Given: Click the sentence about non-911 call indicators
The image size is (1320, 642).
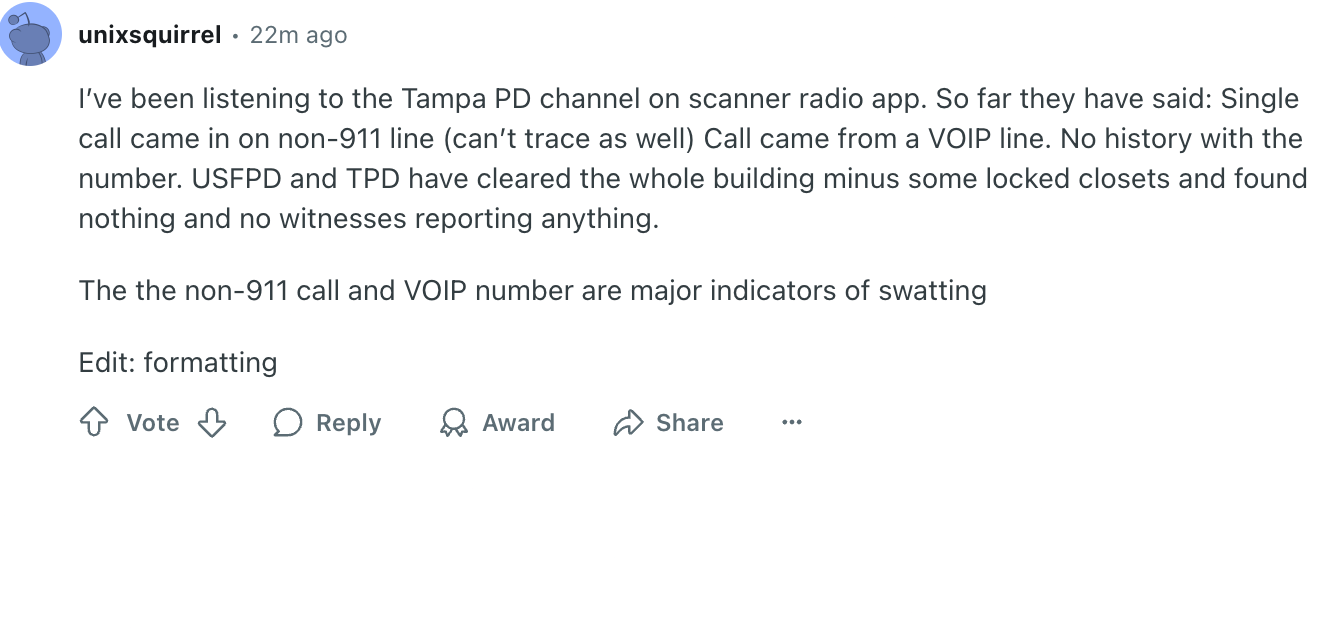Looking at the screenshot, I should pyautogui.click(x=532, y=291).
